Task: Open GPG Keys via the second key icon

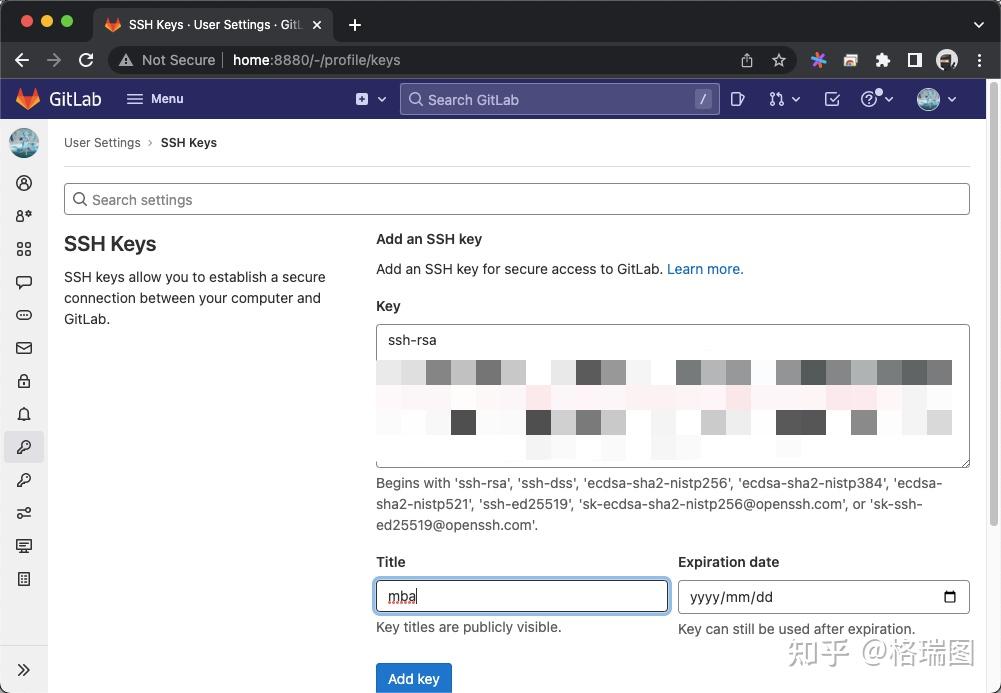Action: (x=24, y=480)
